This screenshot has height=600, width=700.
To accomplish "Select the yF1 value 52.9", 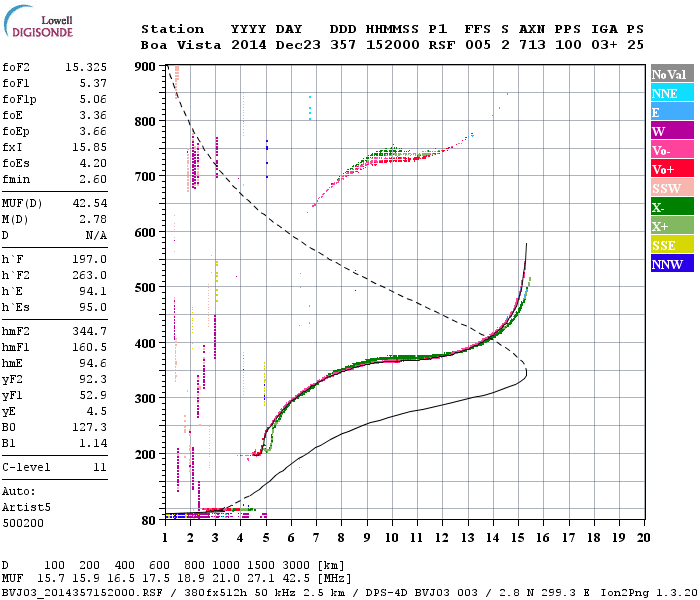I will tap(93, 396).
